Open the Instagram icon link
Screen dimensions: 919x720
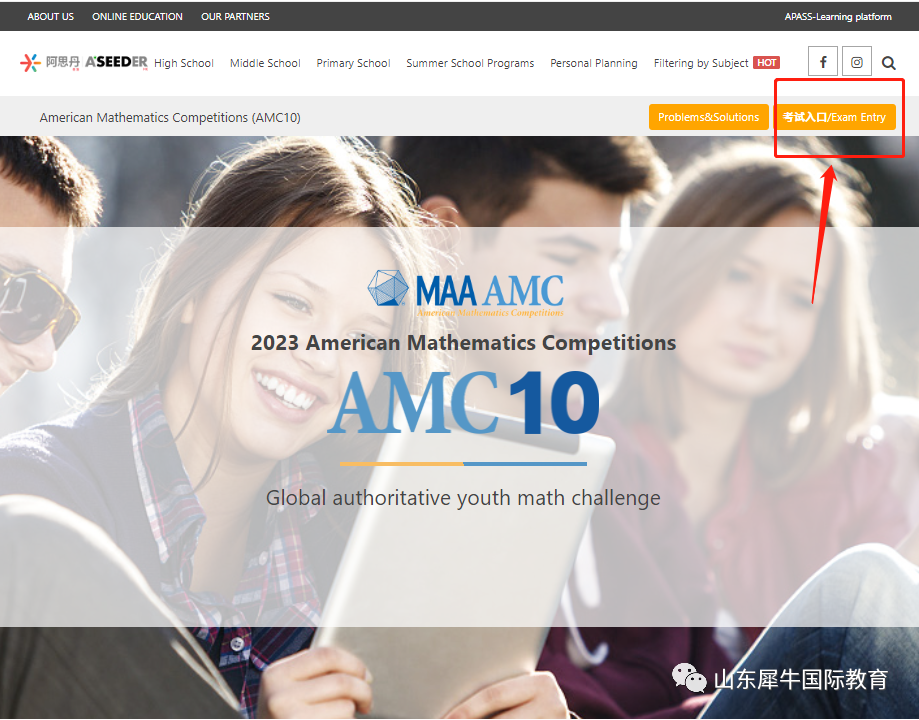857,62
